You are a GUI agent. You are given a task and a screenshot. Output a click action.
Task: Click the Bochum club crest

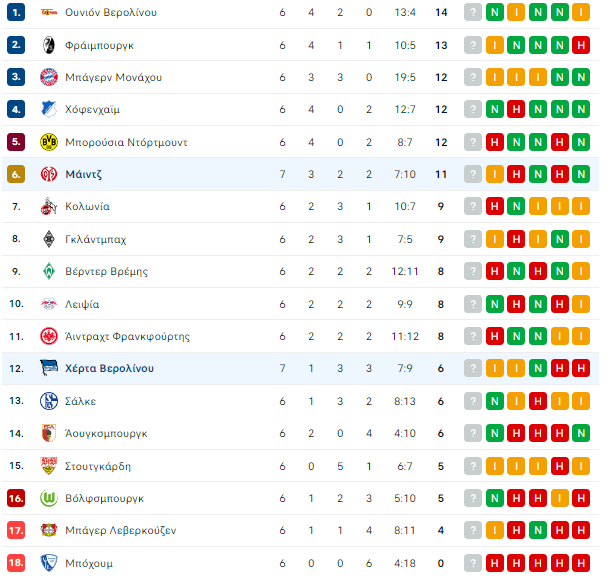49,563
